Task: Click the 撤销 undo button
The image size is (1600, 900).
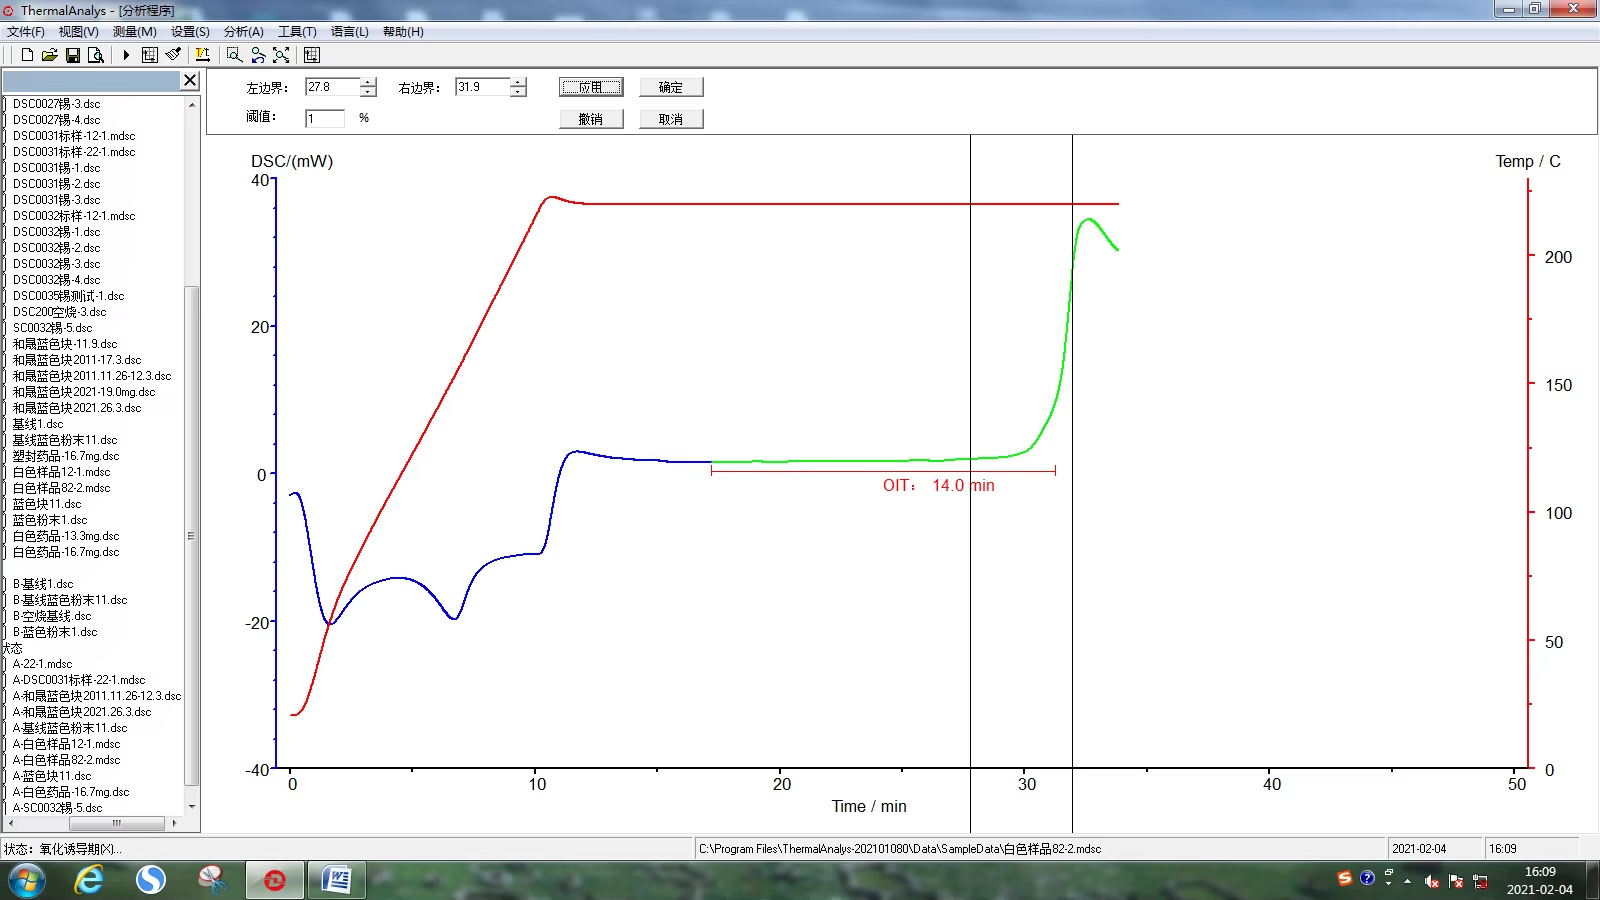Action: coord(591,119)
